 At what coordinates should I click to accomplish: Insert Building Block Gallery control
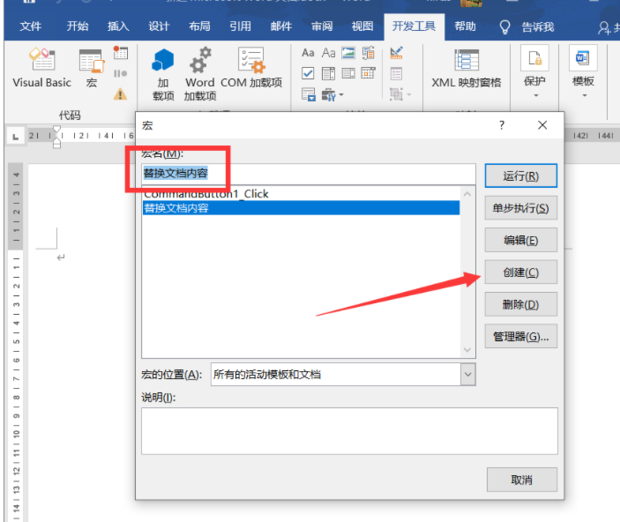pos(368,53)
